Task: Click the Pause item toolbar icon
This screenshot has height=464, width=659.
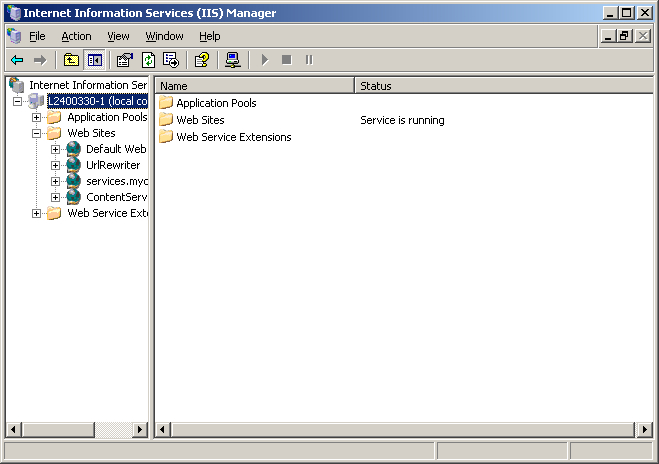Action: tap(309, 60)
